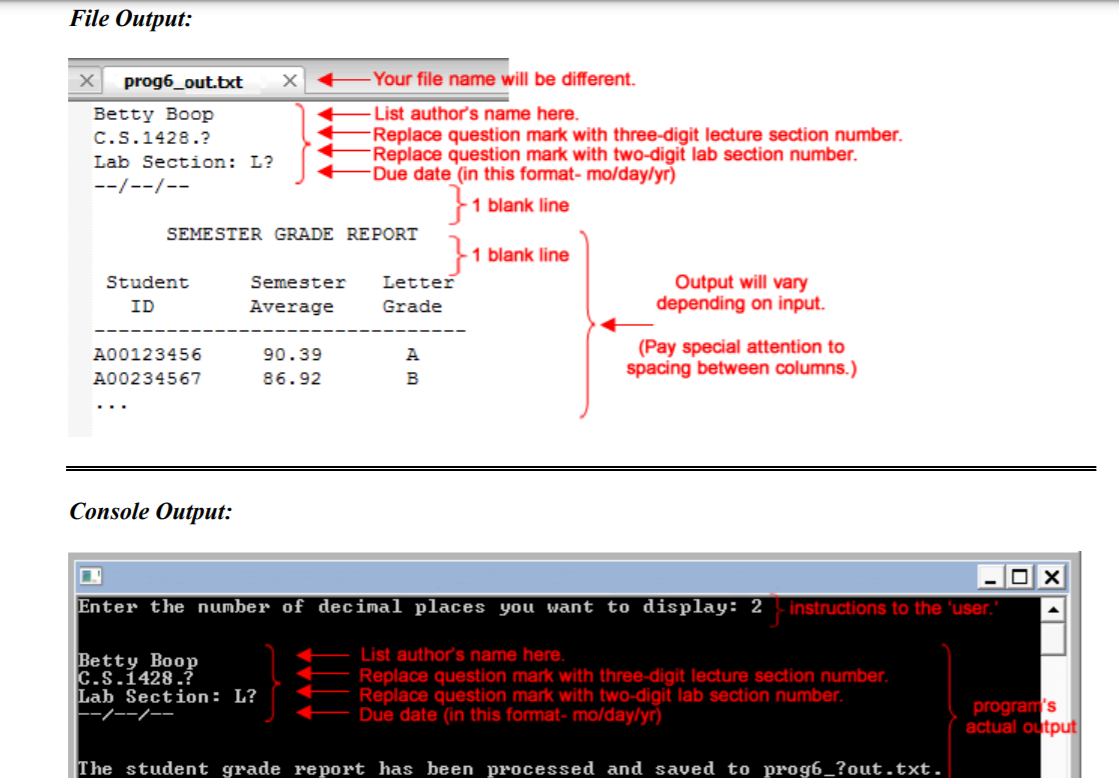Screen dimensions: 1119x778
Task: Click the 'Output will vary depending on input.' note
Action: coord(741,293)
